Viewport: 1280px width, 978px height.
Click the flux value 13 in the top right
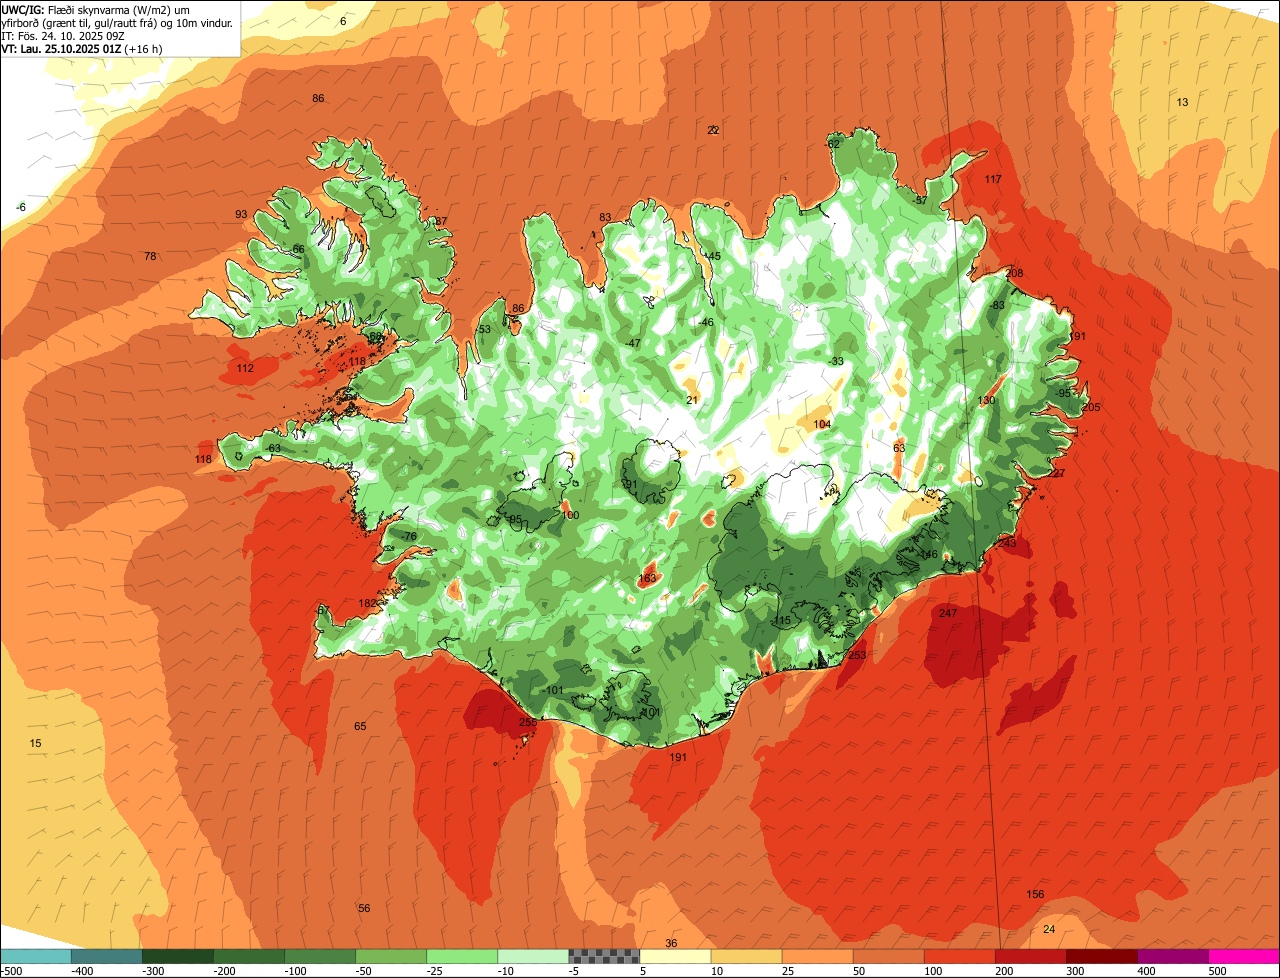[x=1182, y=102]
